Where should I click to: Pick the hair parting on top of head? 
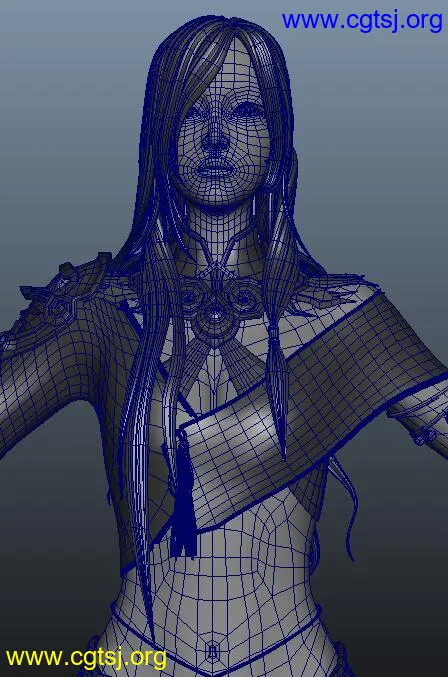tap(232, 32)
